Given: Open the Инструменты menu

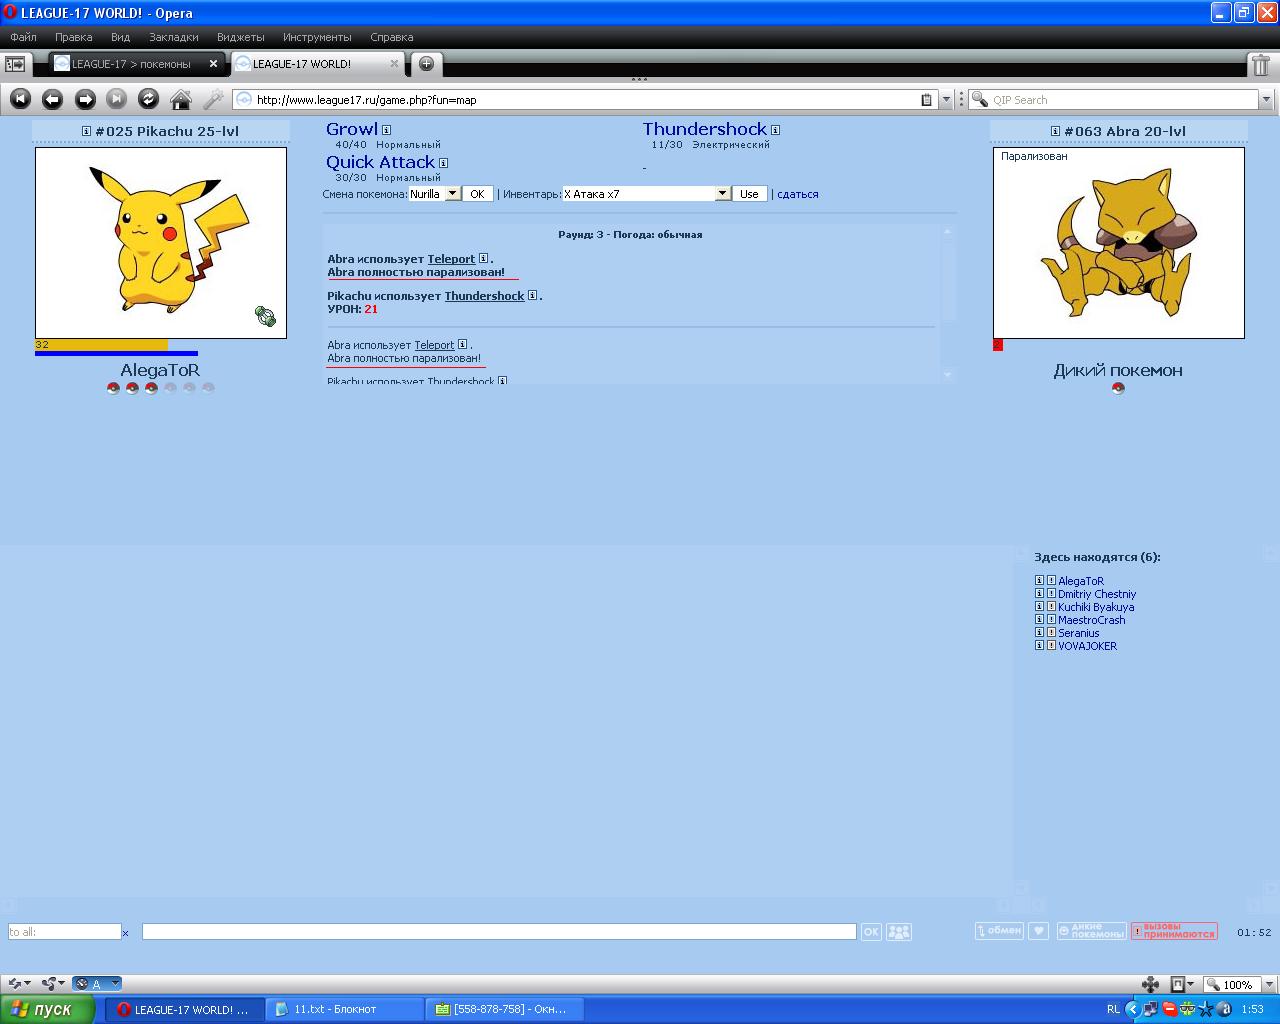Looking at the screenshot, I should tap(317, 37).
